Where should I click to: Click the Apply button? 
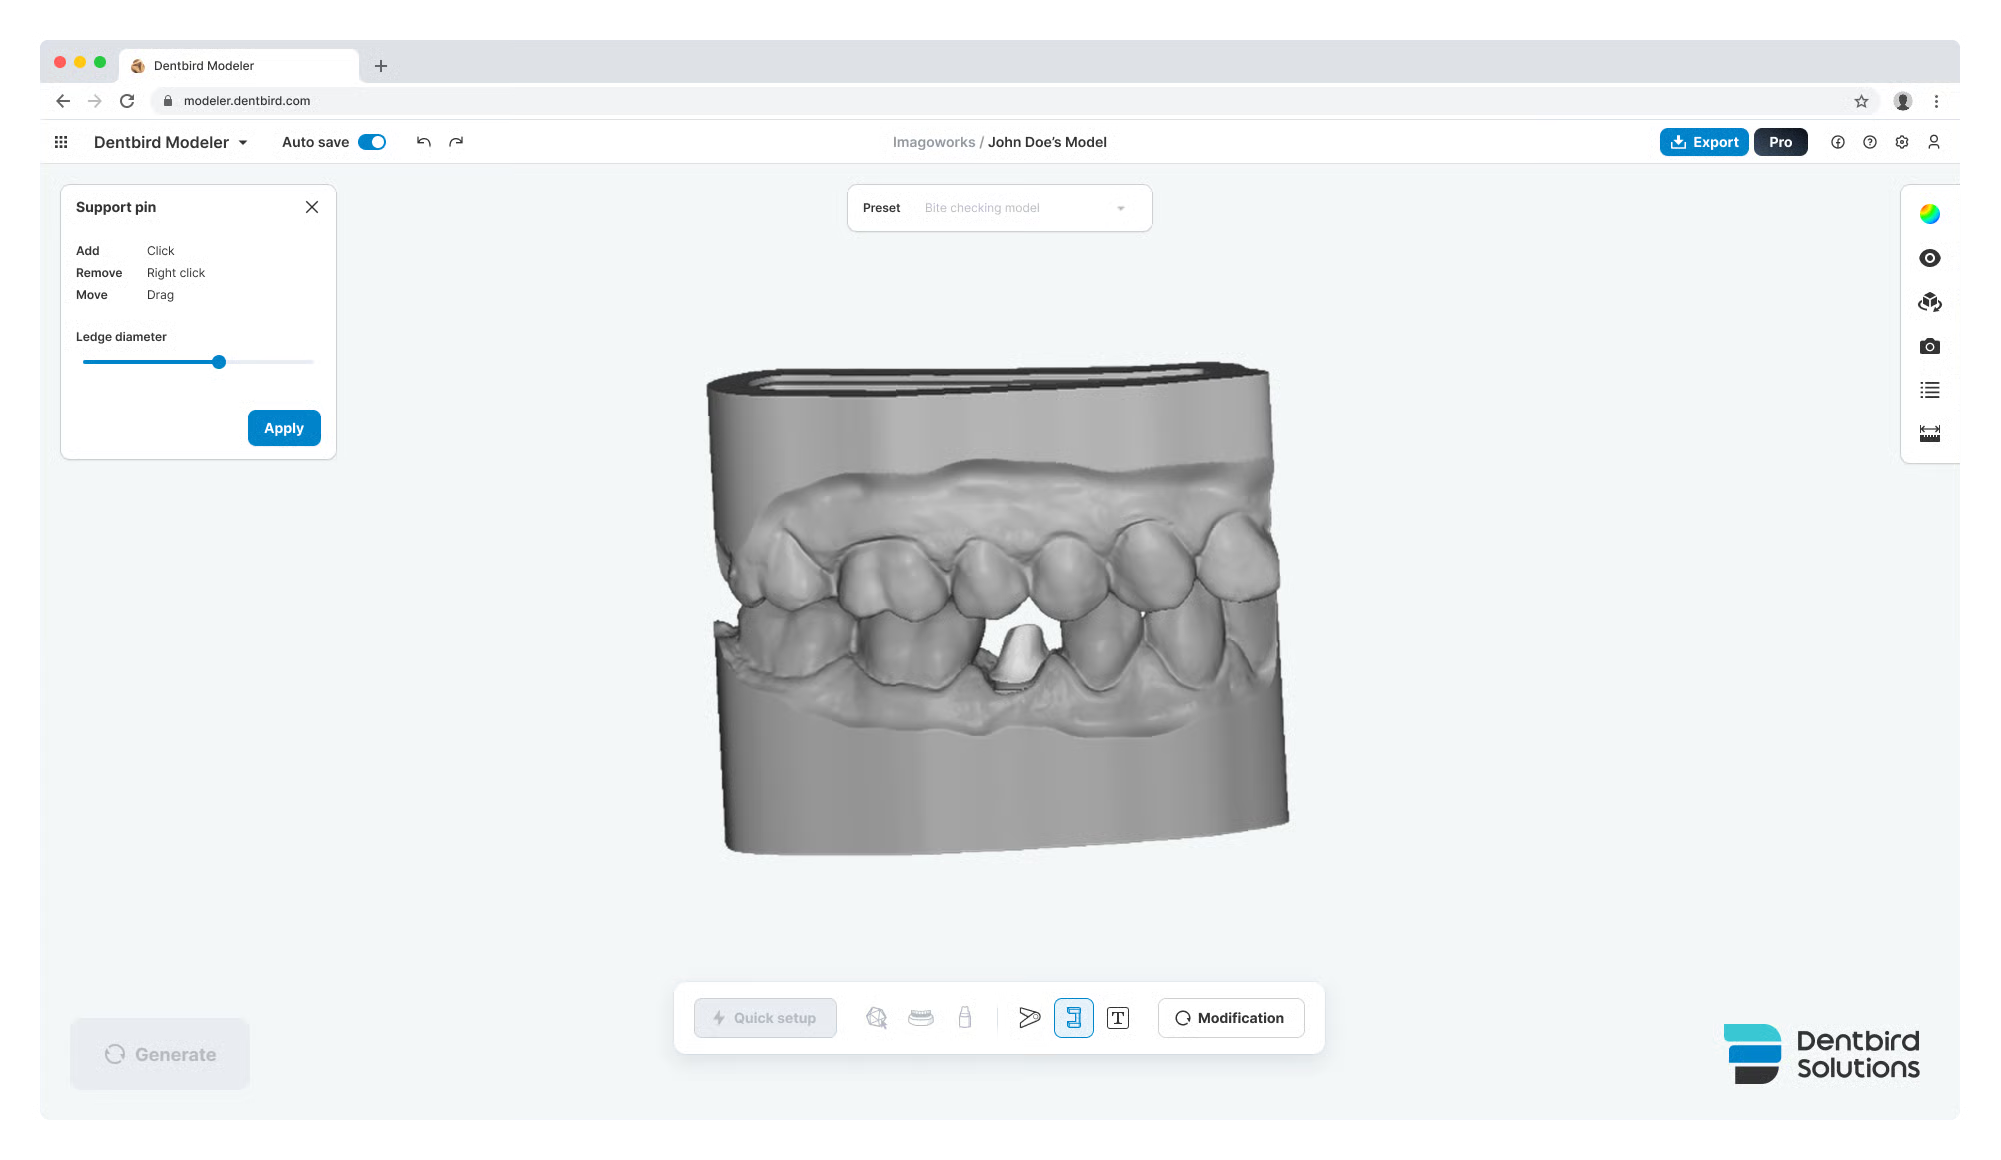284,428
